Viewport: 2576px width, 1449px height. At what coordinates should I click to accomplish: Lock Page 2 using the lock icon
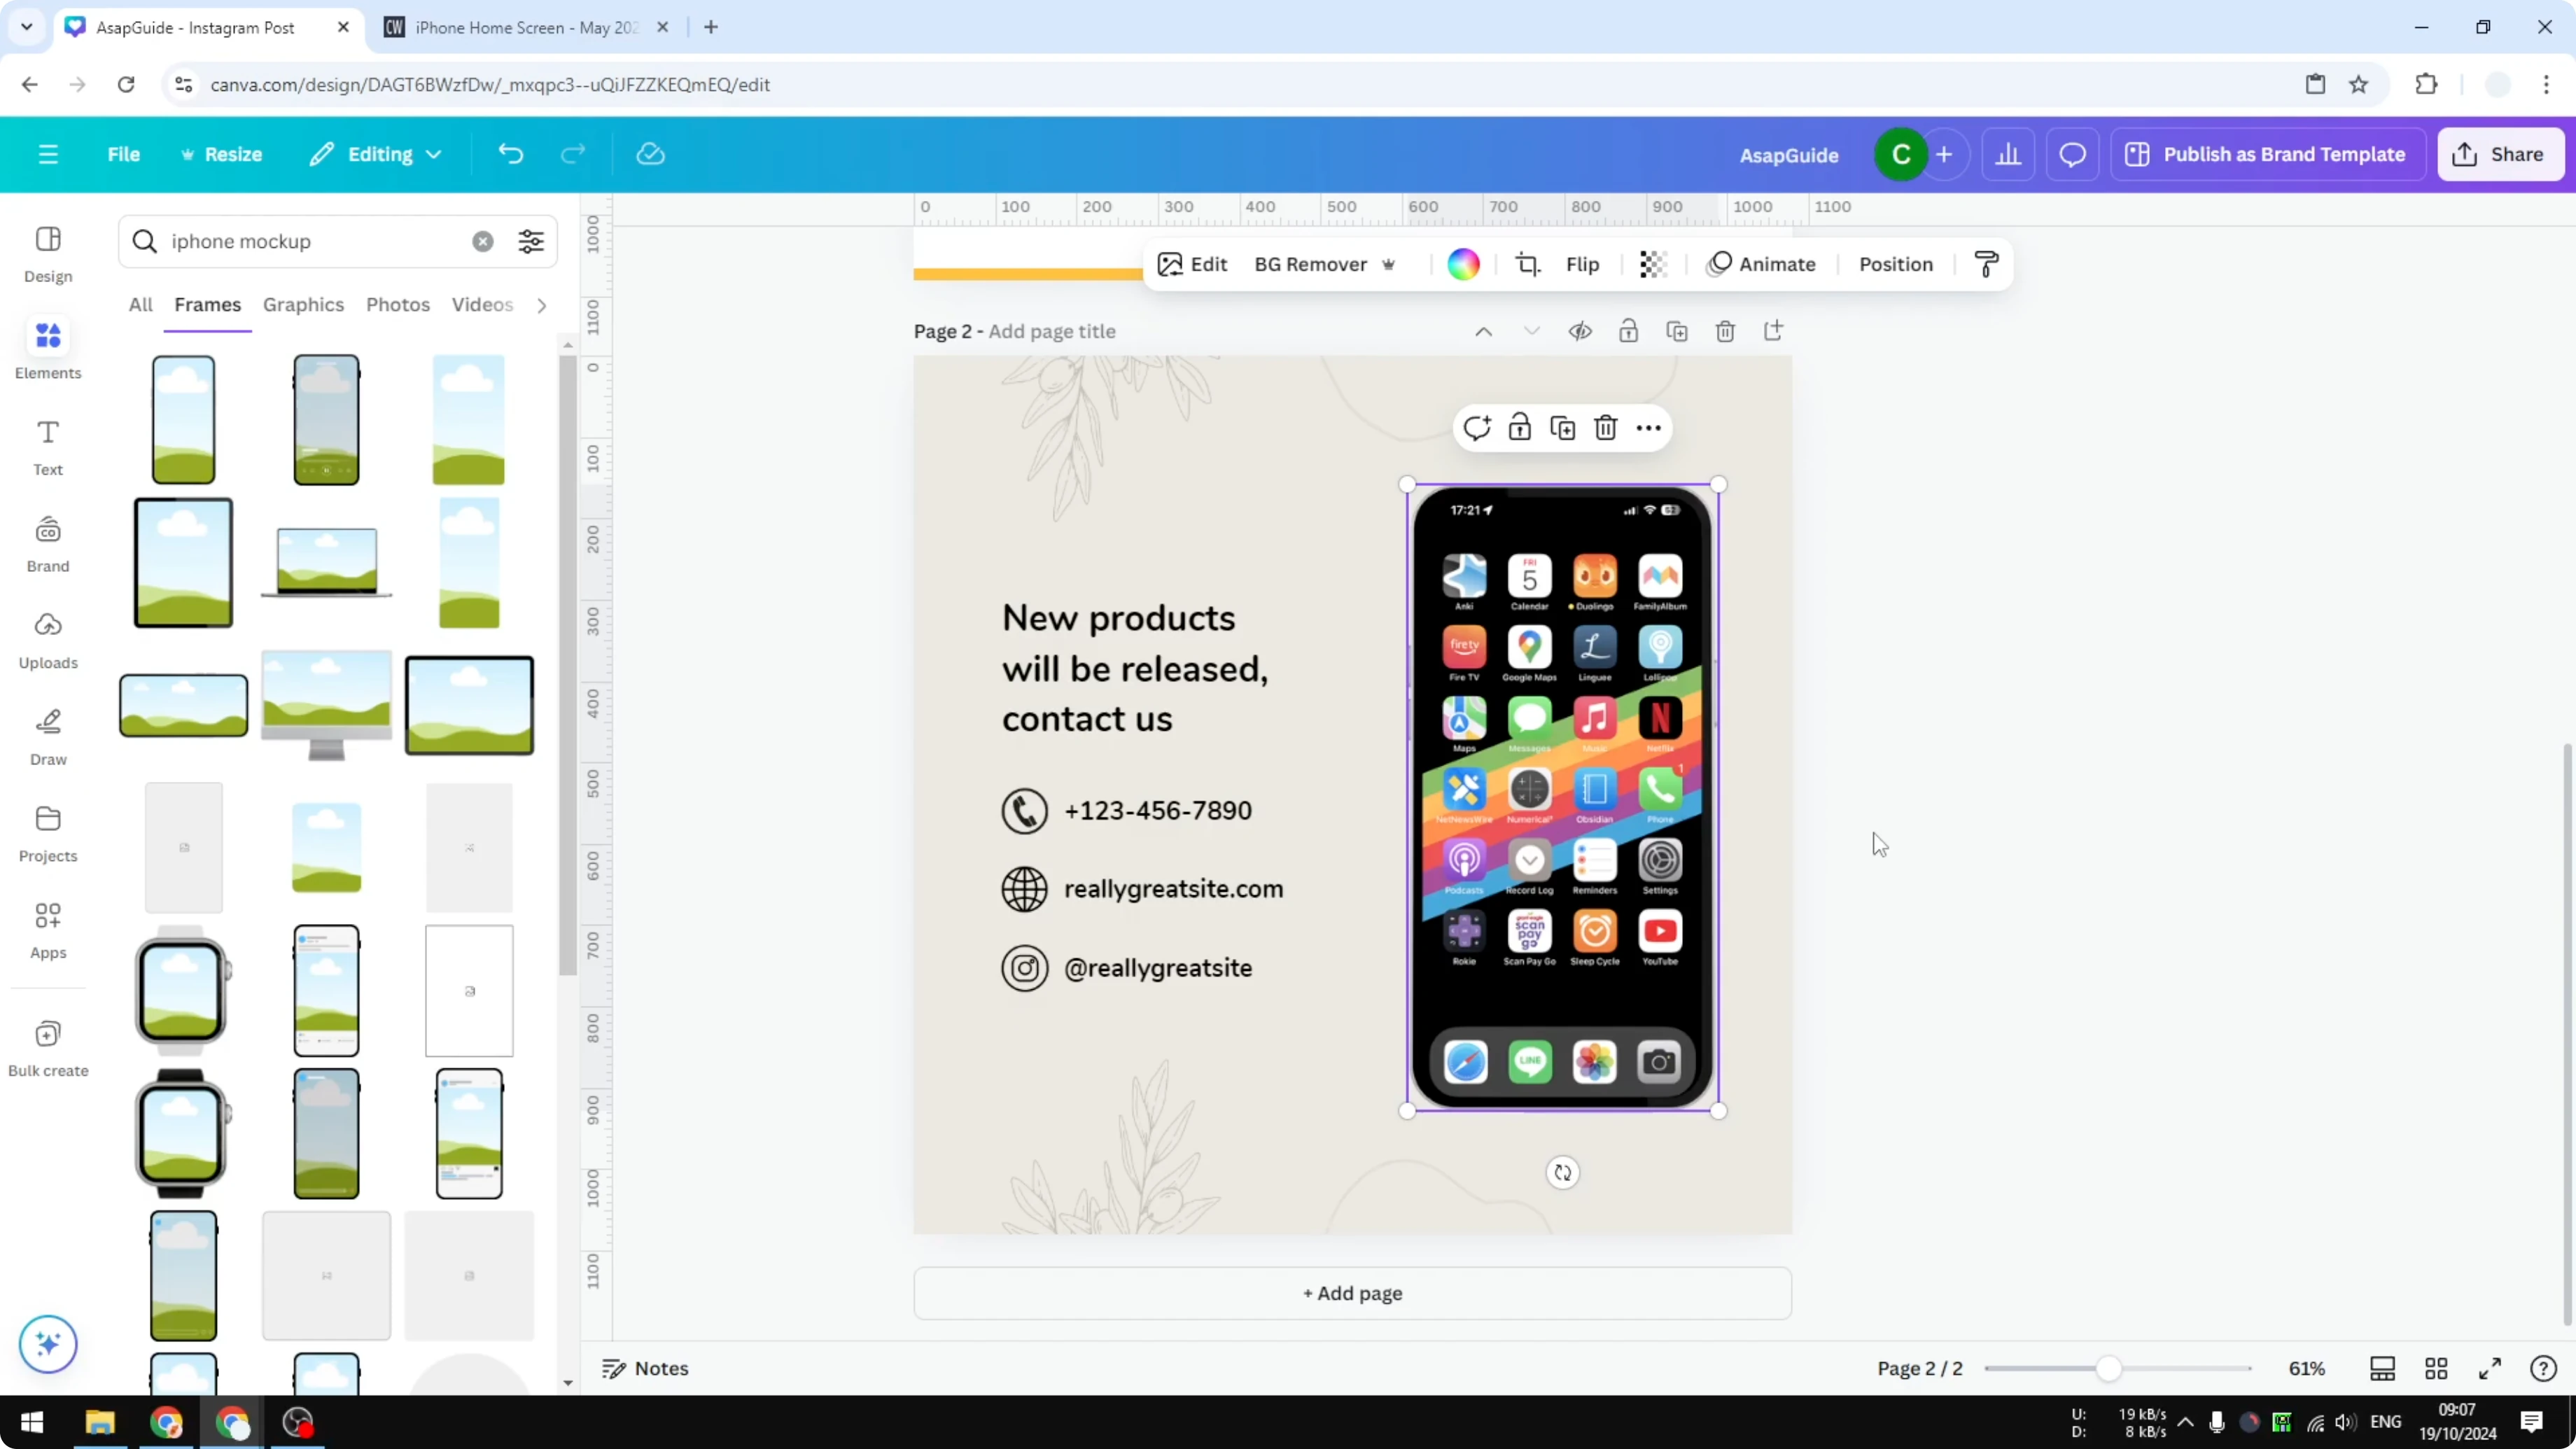[x=1628, y=330]
